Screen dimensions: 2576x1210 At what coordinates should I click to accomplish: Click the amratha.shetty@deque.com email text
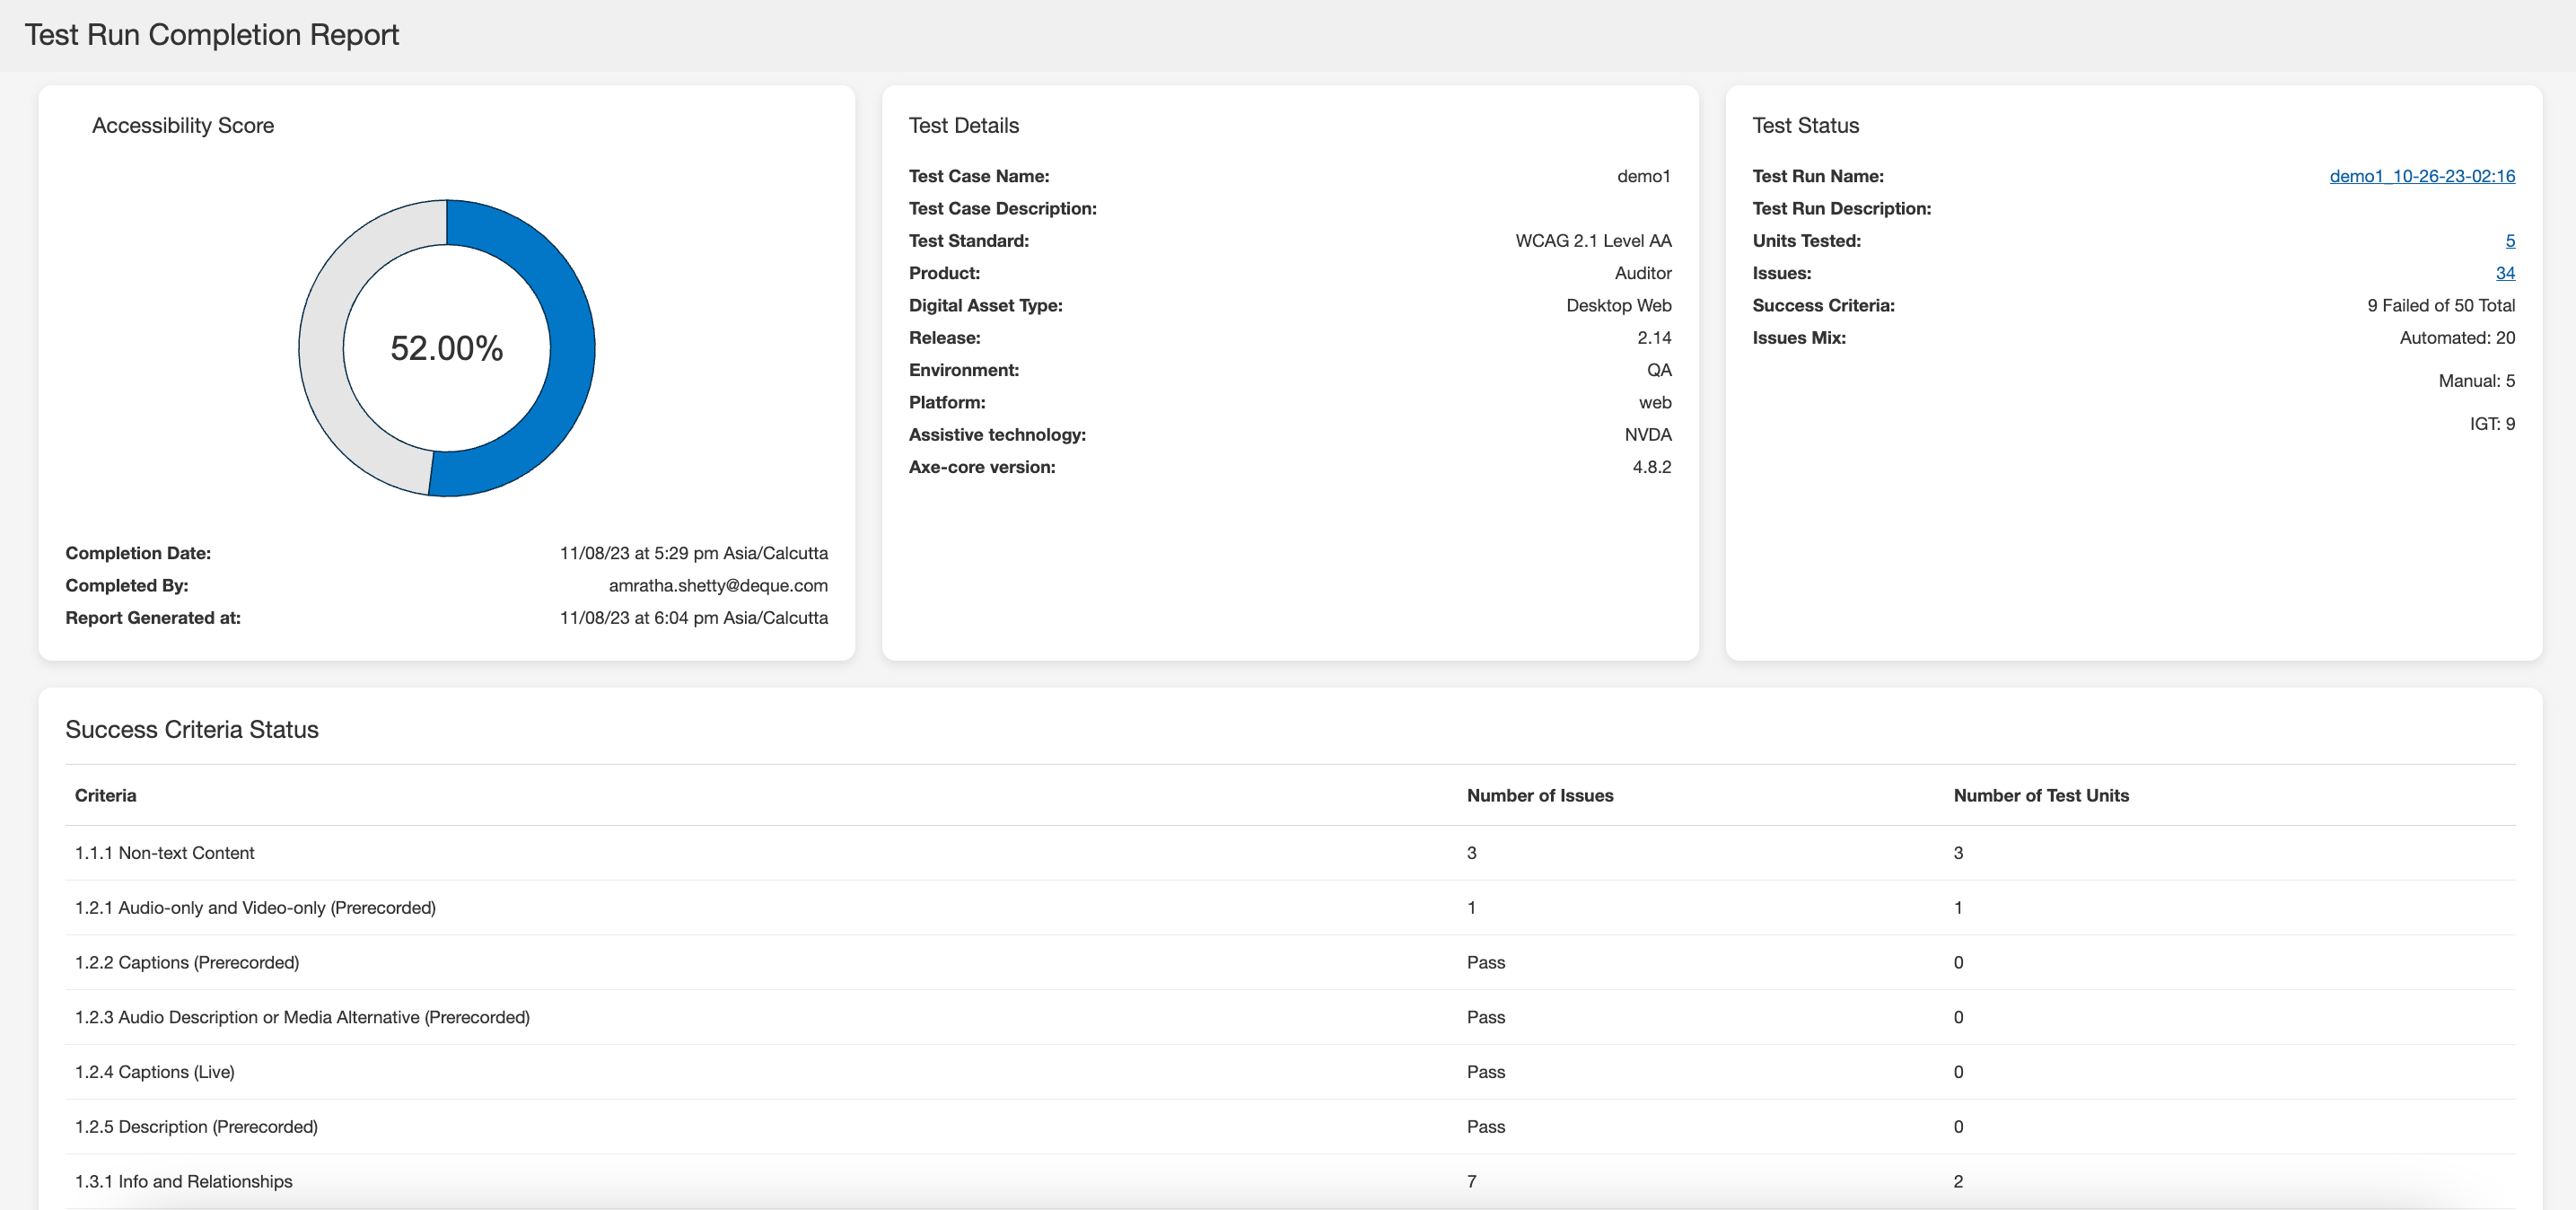717,586
